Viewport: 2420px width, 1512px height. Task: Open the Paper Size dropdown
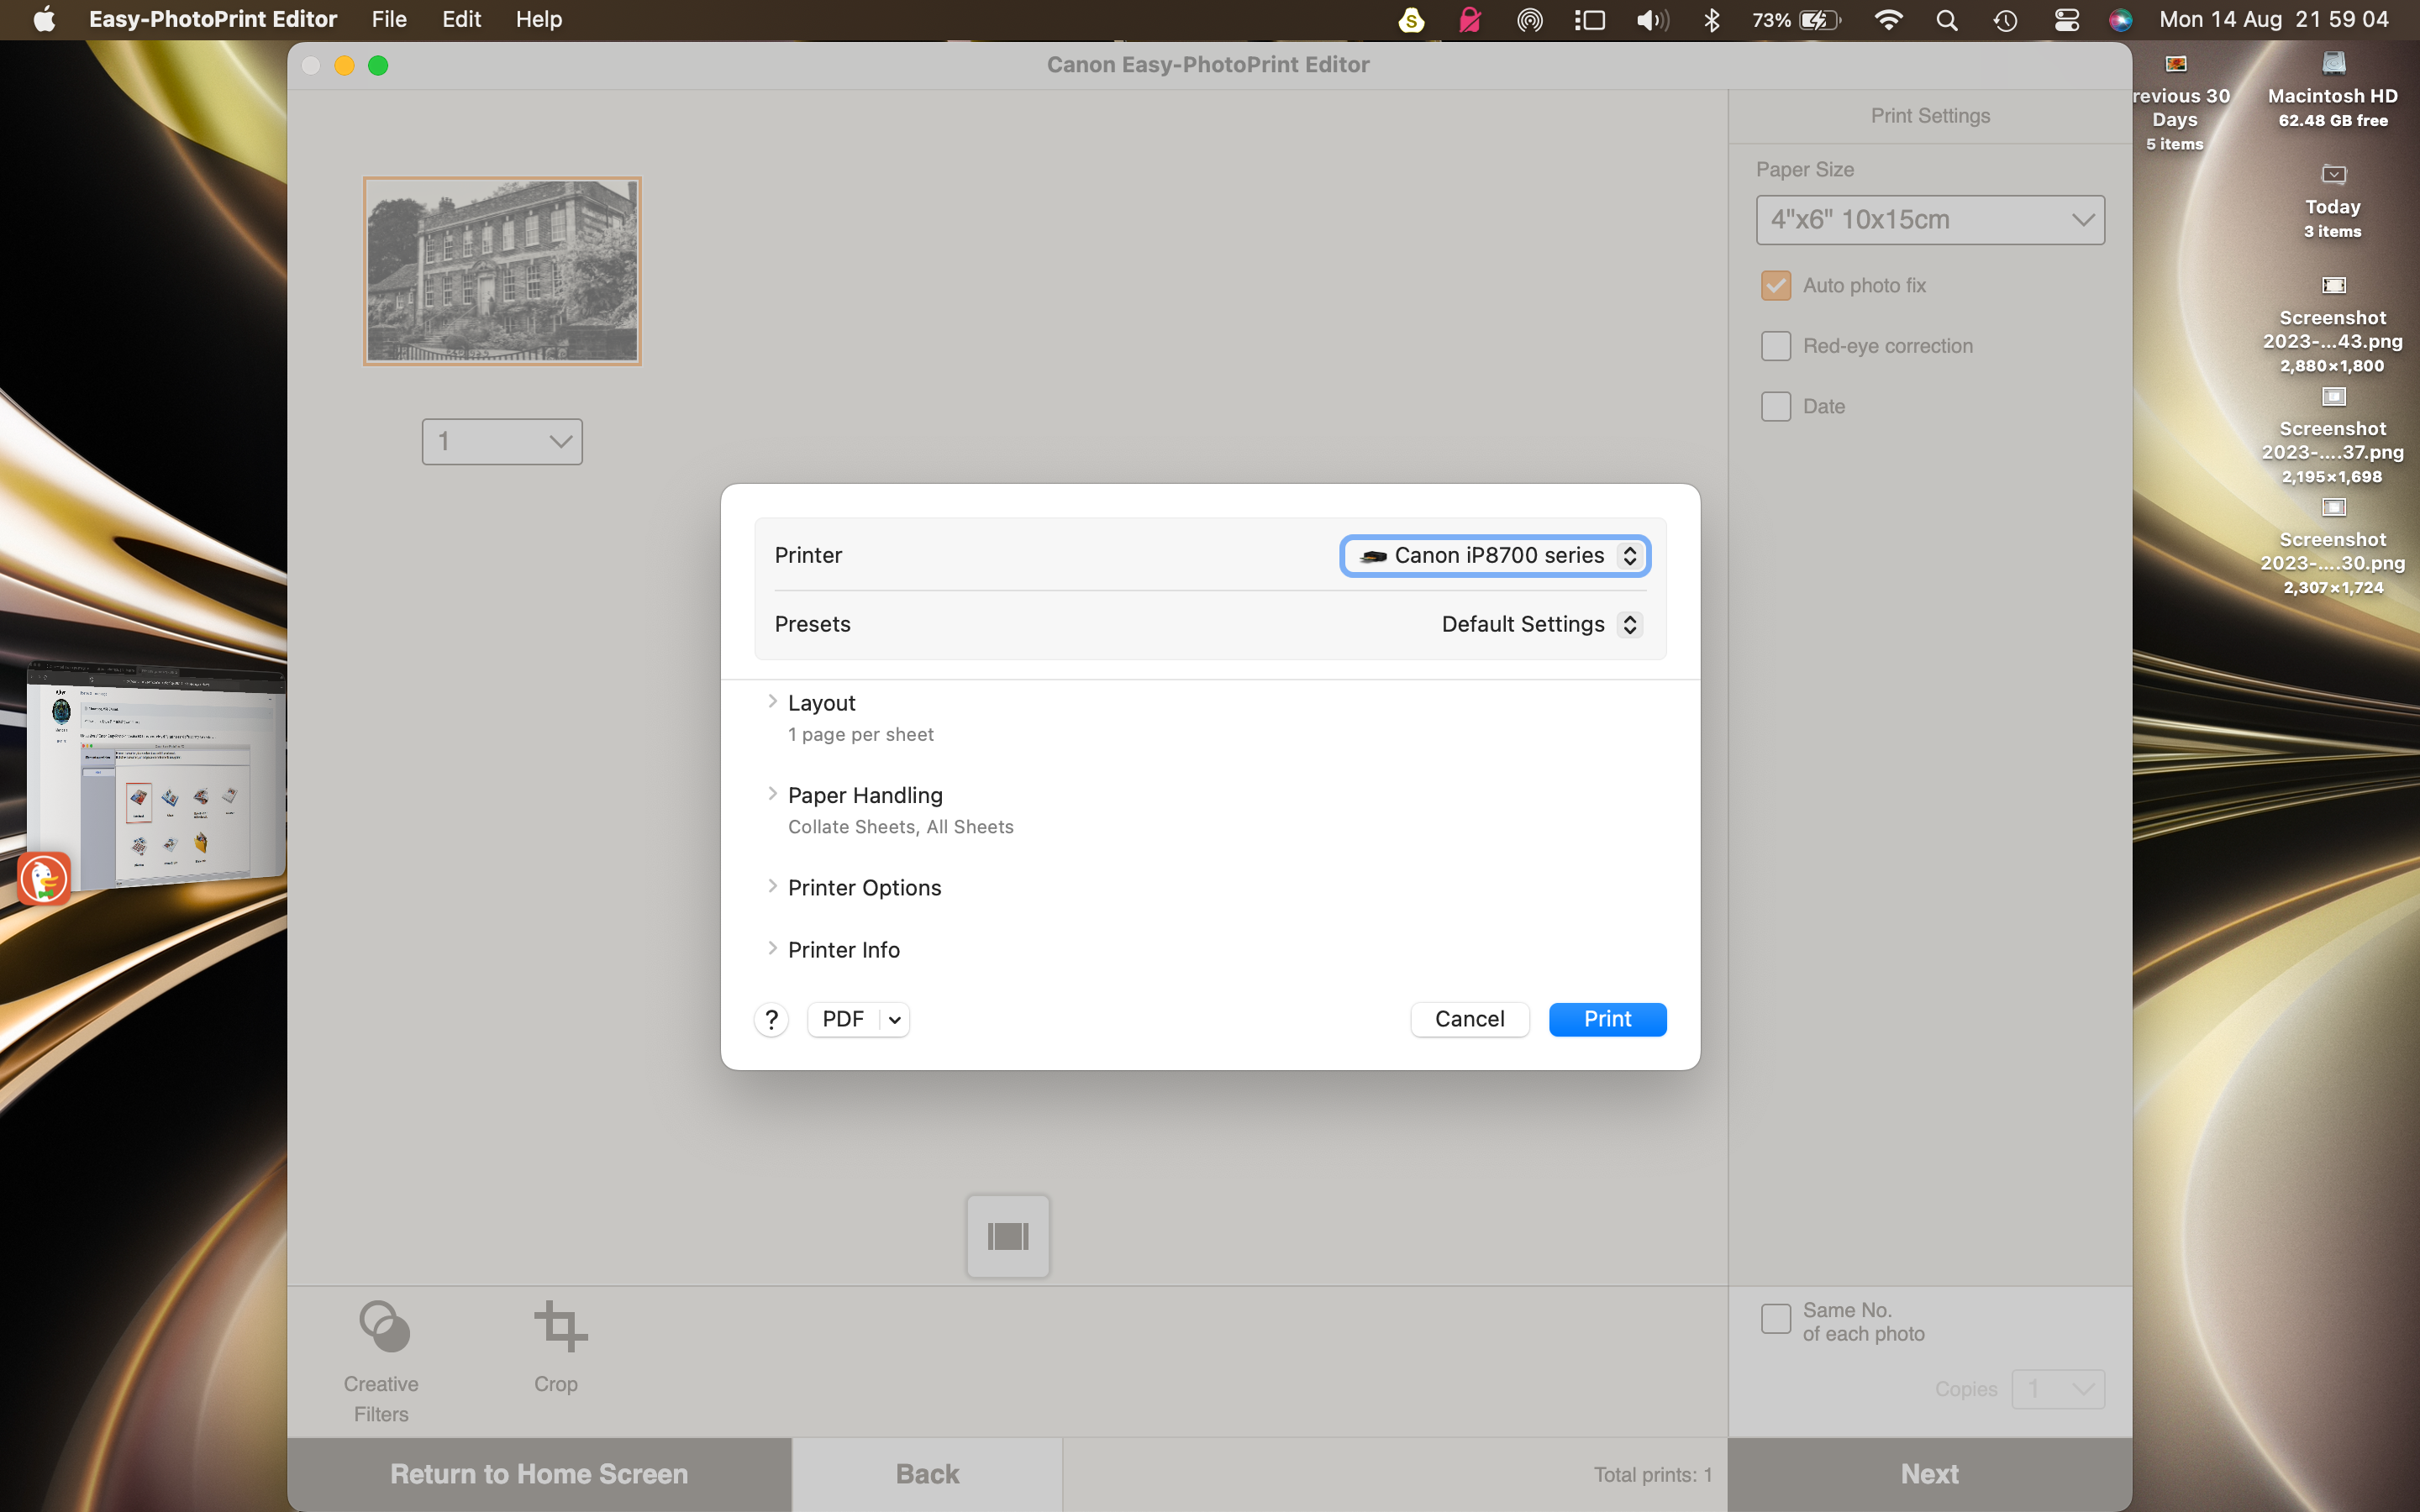click(x=1930, y=220)
